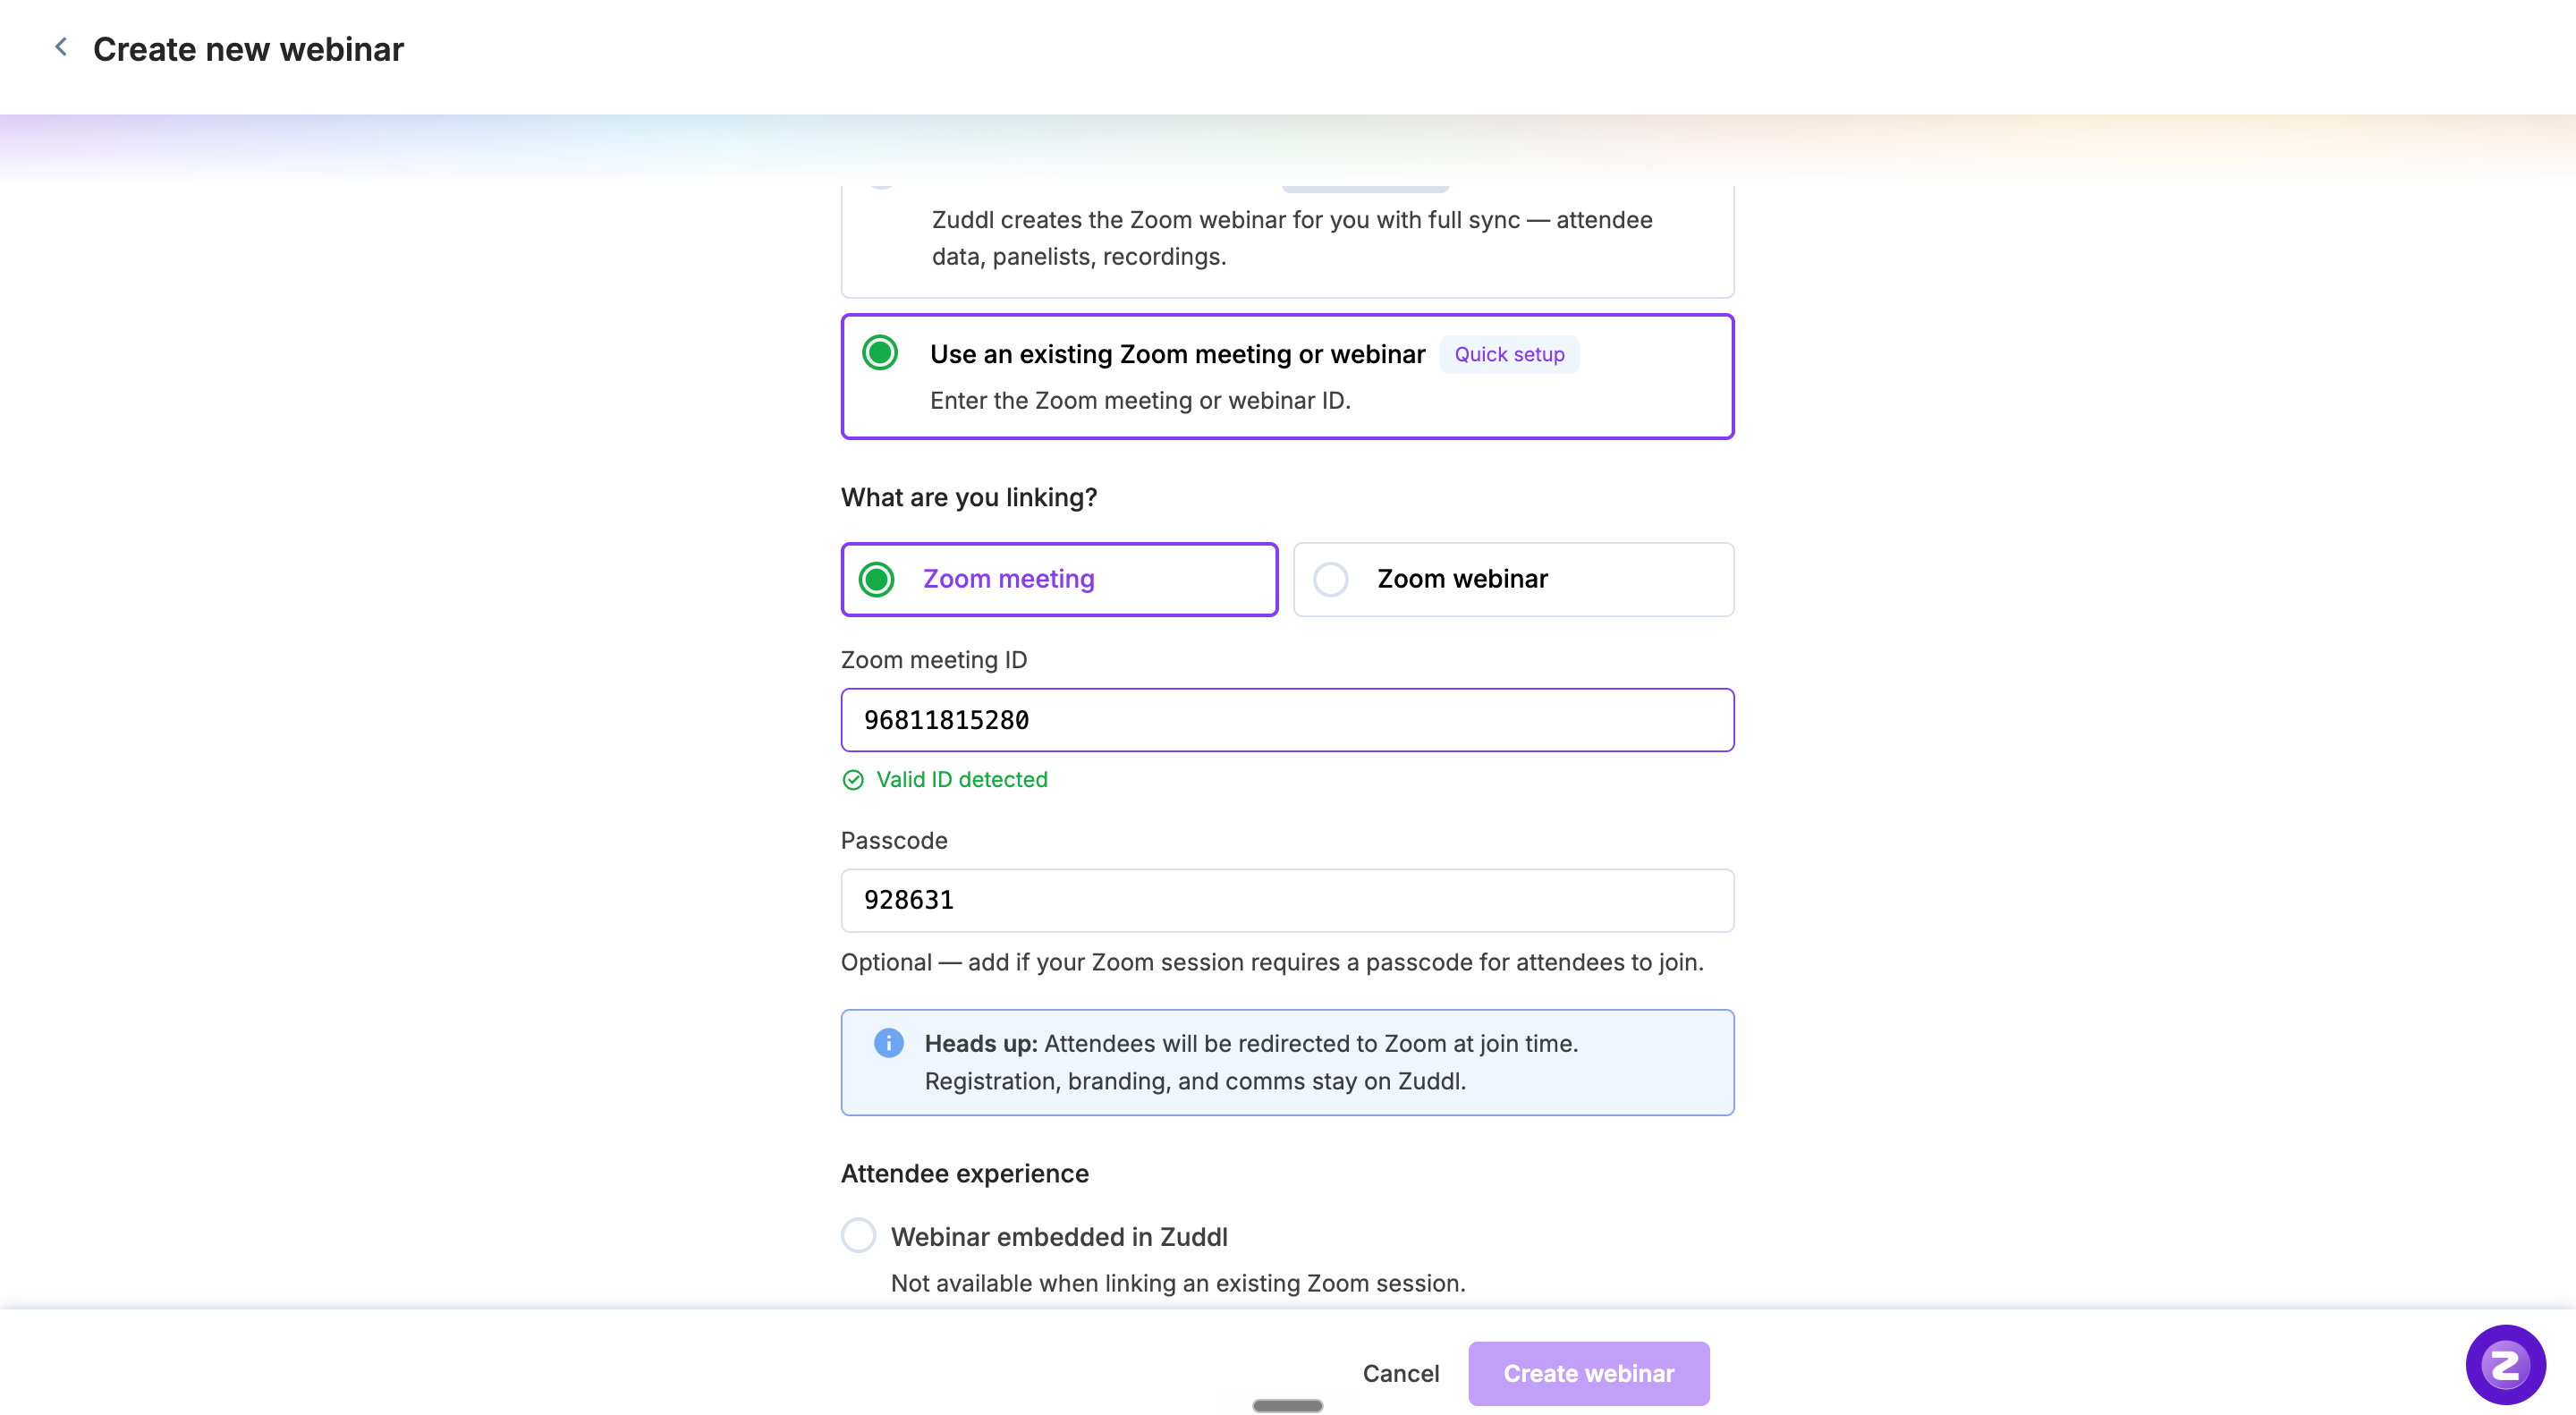Screen dimensions: 2576x1415
Task: Click the horizontal scrollbar handle at bottom
Action: pyautogui.click(x=1287, y=1405)
